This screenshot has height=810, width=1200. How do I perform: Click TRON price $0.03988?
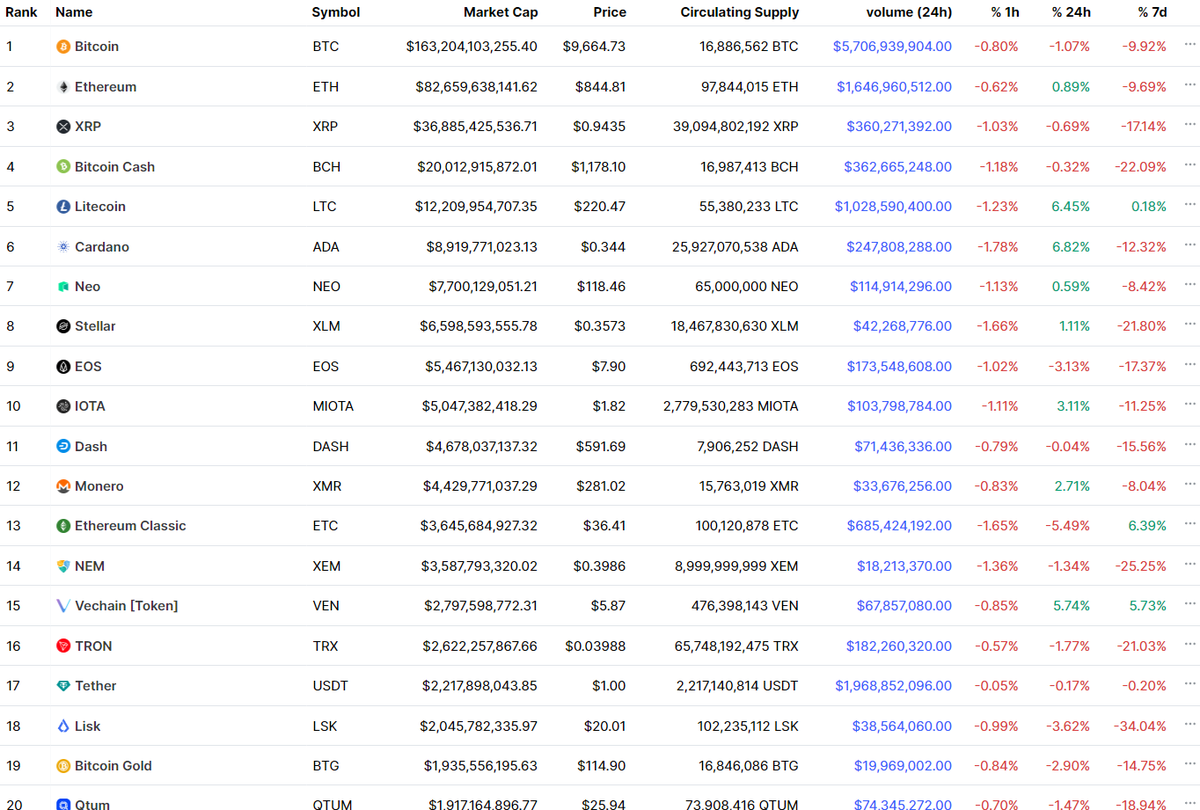click(x=596, y=646)
